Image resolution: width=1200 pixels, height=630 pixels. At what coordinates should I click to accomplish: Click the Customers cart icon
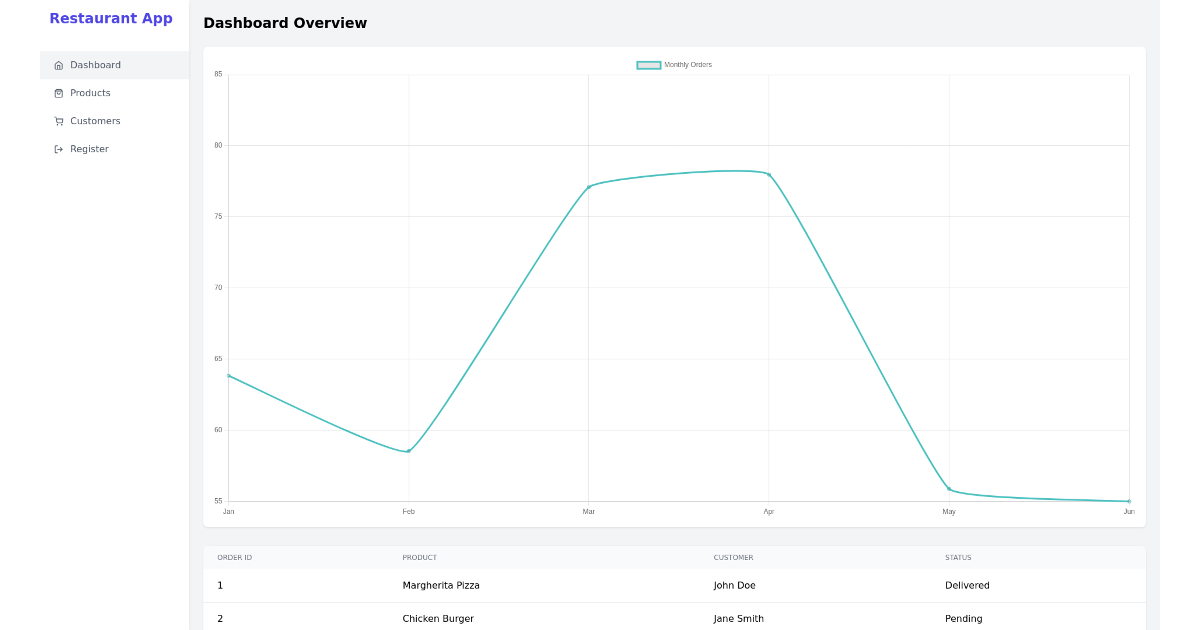point(58,121)
